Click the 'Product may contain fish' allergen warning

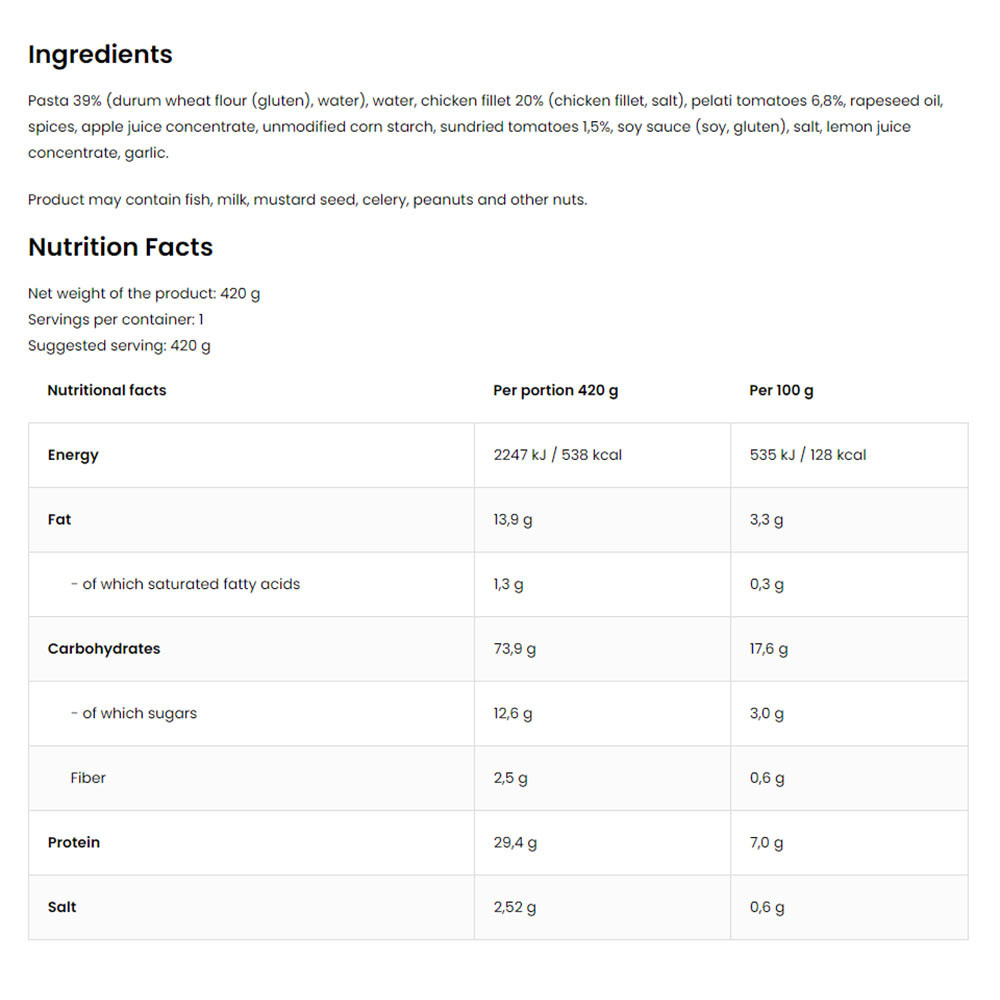coord(307,200)
